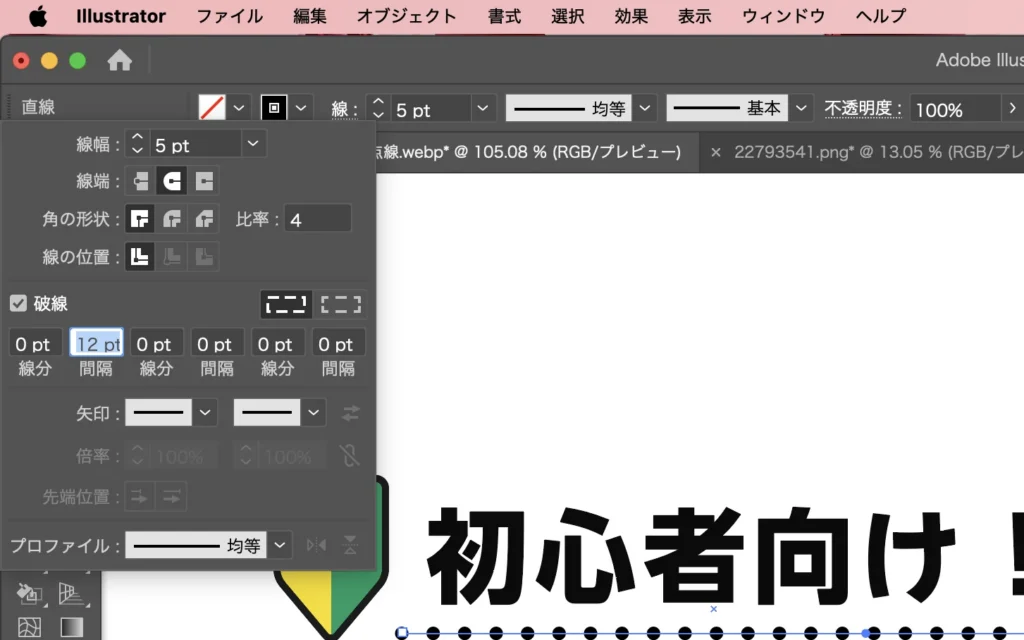Select preserve exact dash lengths option

(285, 304)
